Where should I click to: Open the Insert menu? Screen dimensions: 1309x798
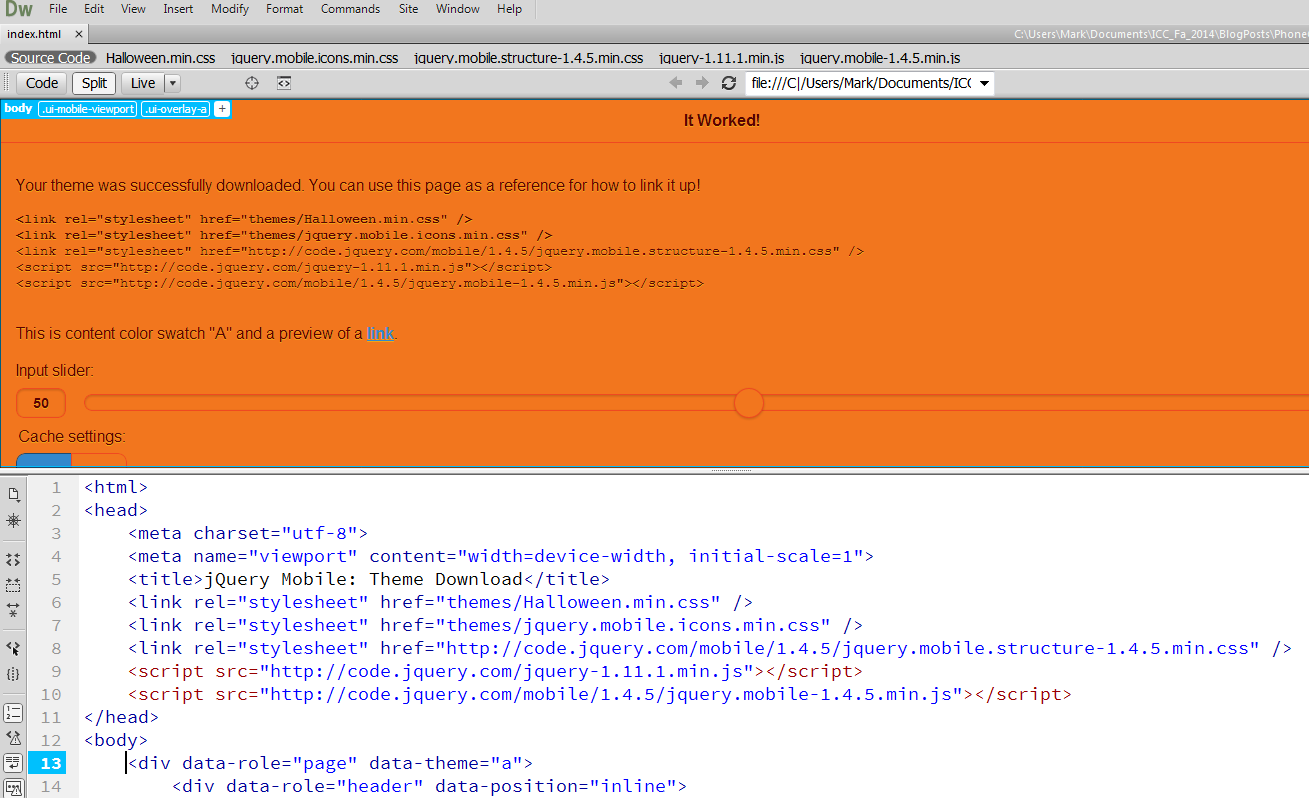[178, 9]
